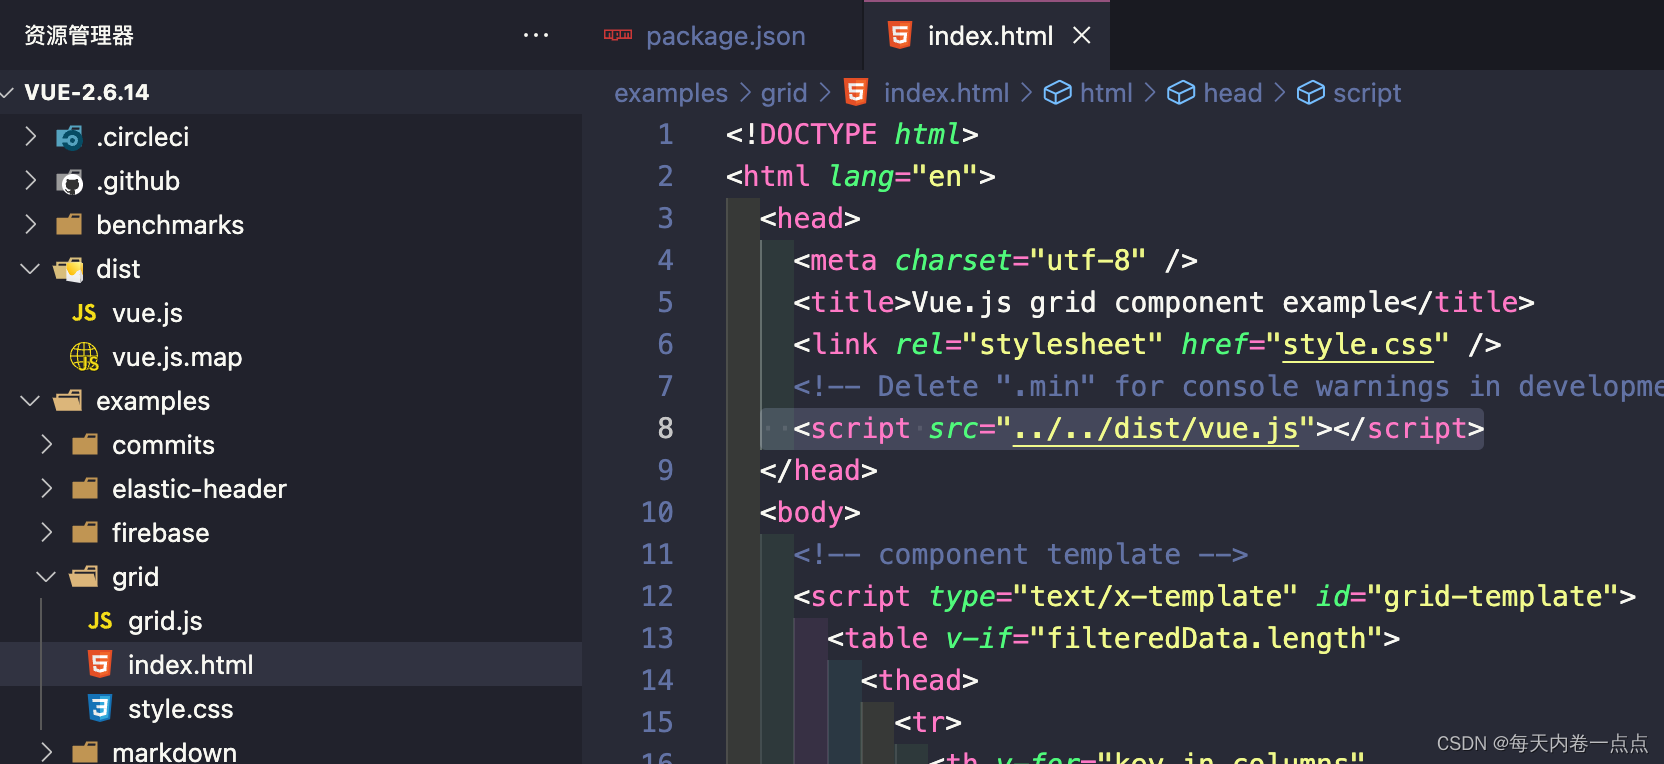Image resolution: width=1664 pixels, height=764 pixels.
Task: Click the open grid folder icon
Action: [85, 577]
